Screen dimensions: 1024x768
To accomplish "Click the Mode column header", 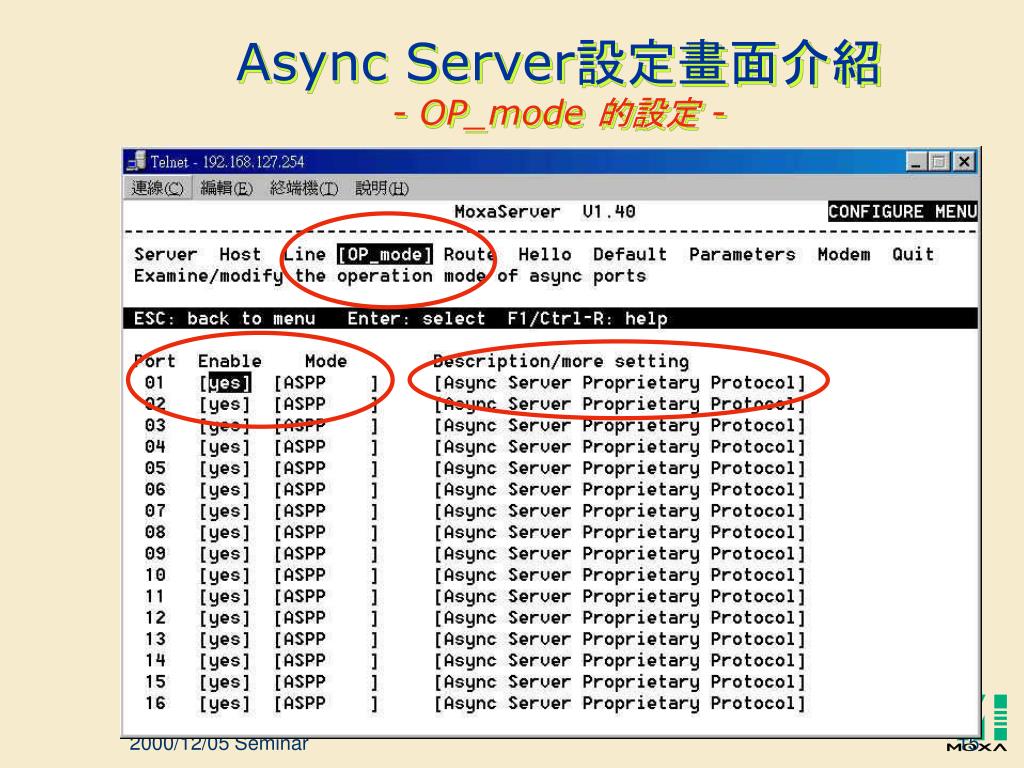I will point(326,361).
